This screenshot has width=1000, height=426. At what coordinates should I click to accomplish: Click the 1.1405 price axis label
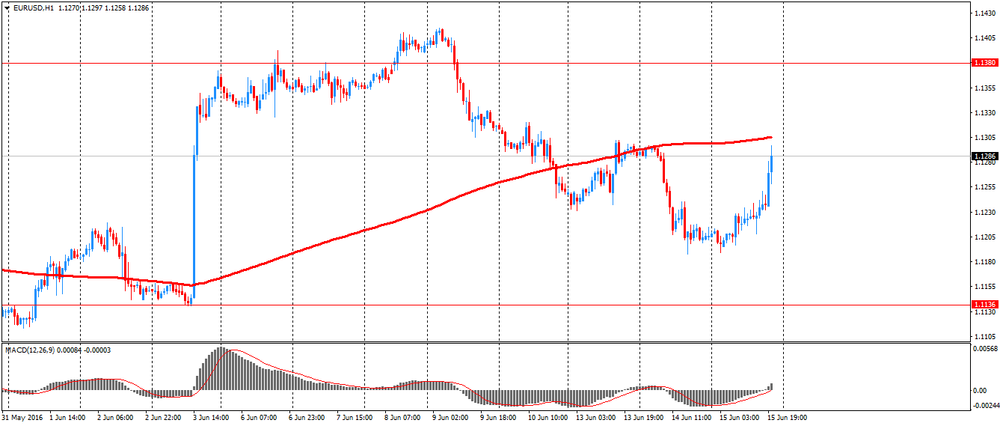(983, 38)
